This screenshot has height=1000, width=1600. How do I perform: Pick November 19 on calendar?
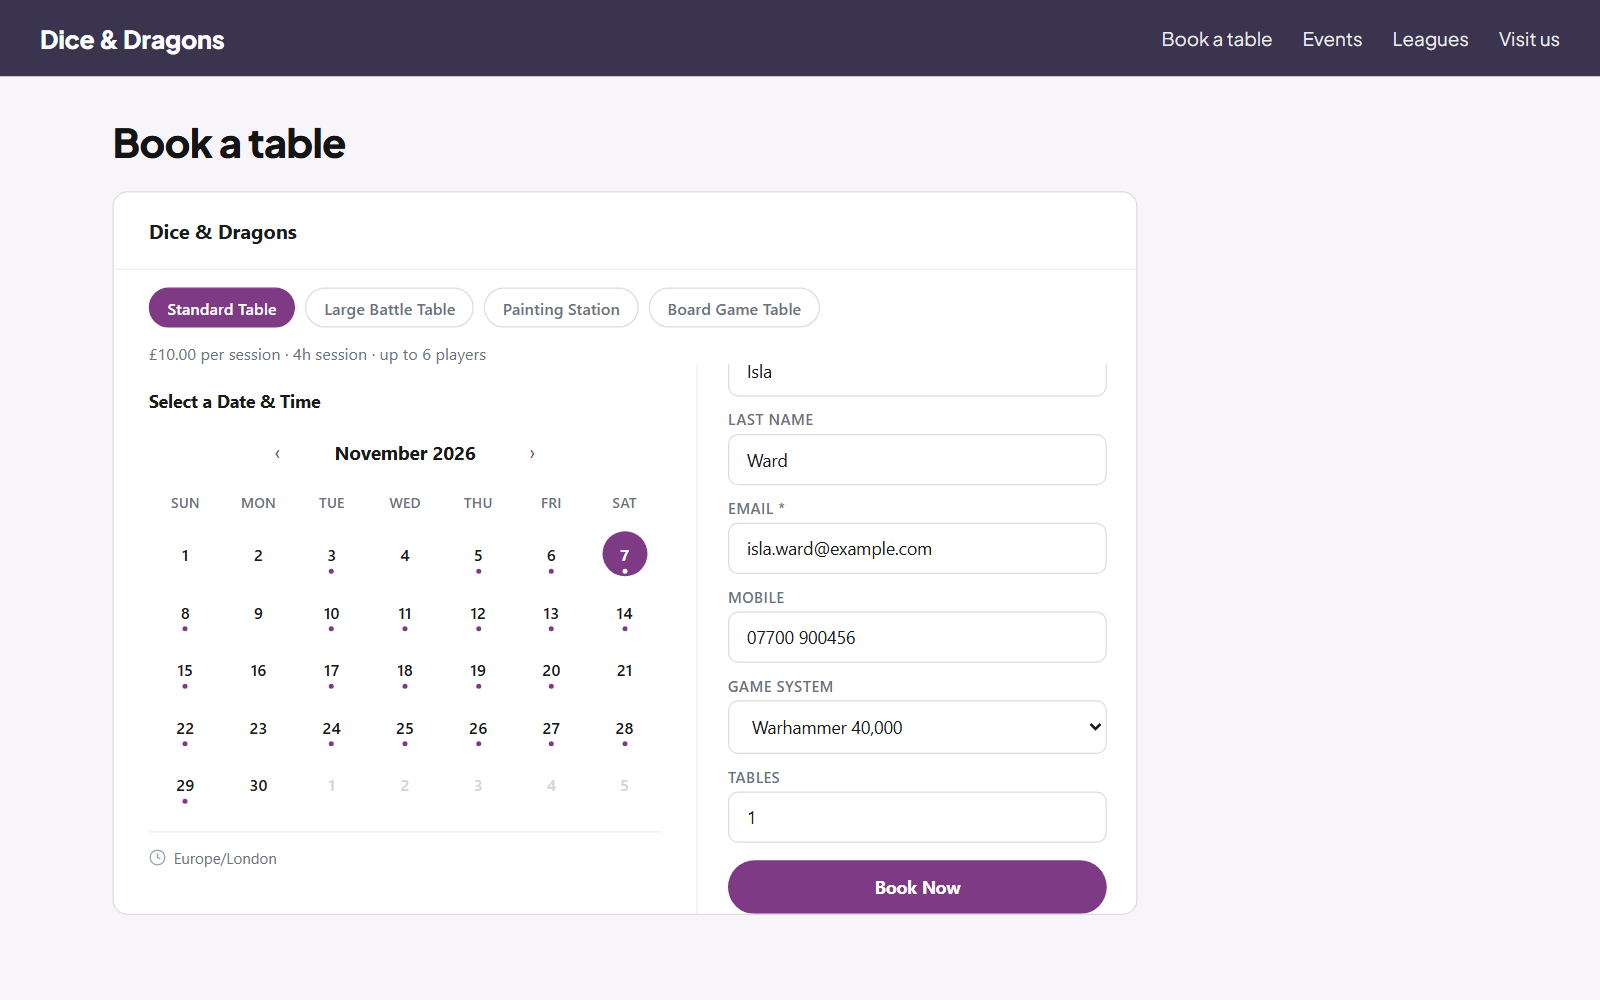coord(478,671)
